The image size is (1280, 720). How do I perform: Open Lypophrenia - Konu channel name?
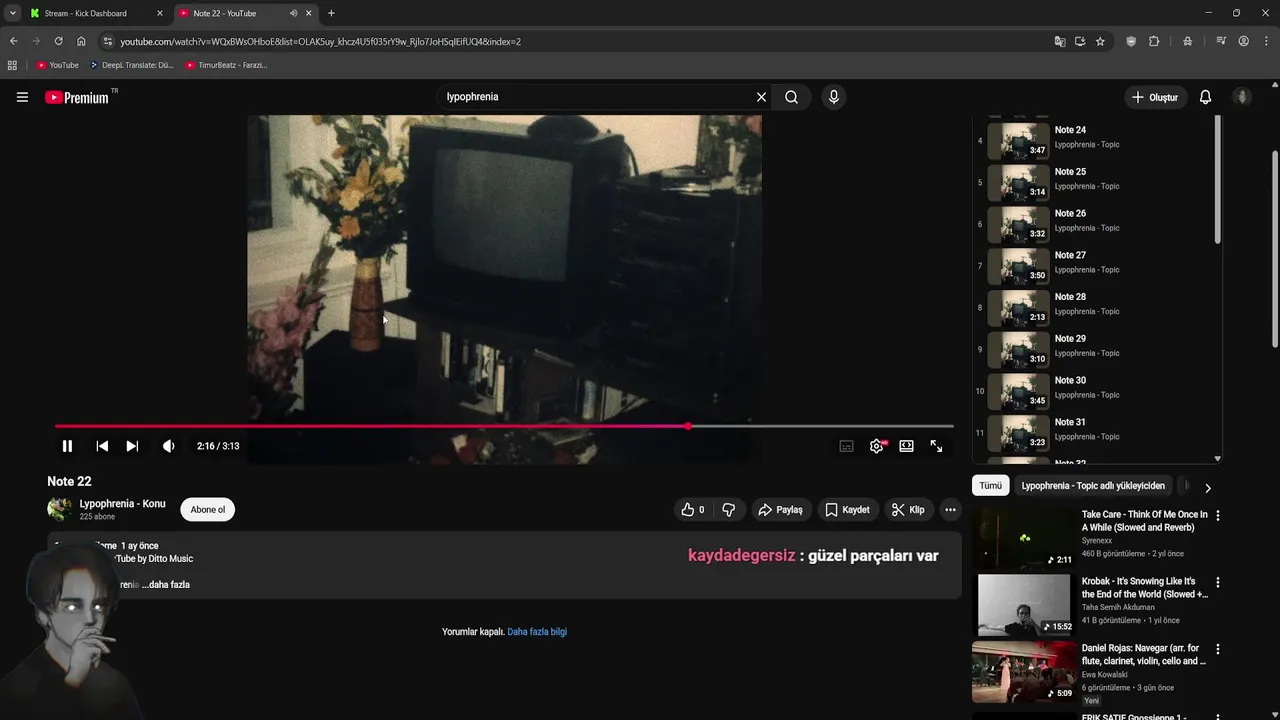122,504
